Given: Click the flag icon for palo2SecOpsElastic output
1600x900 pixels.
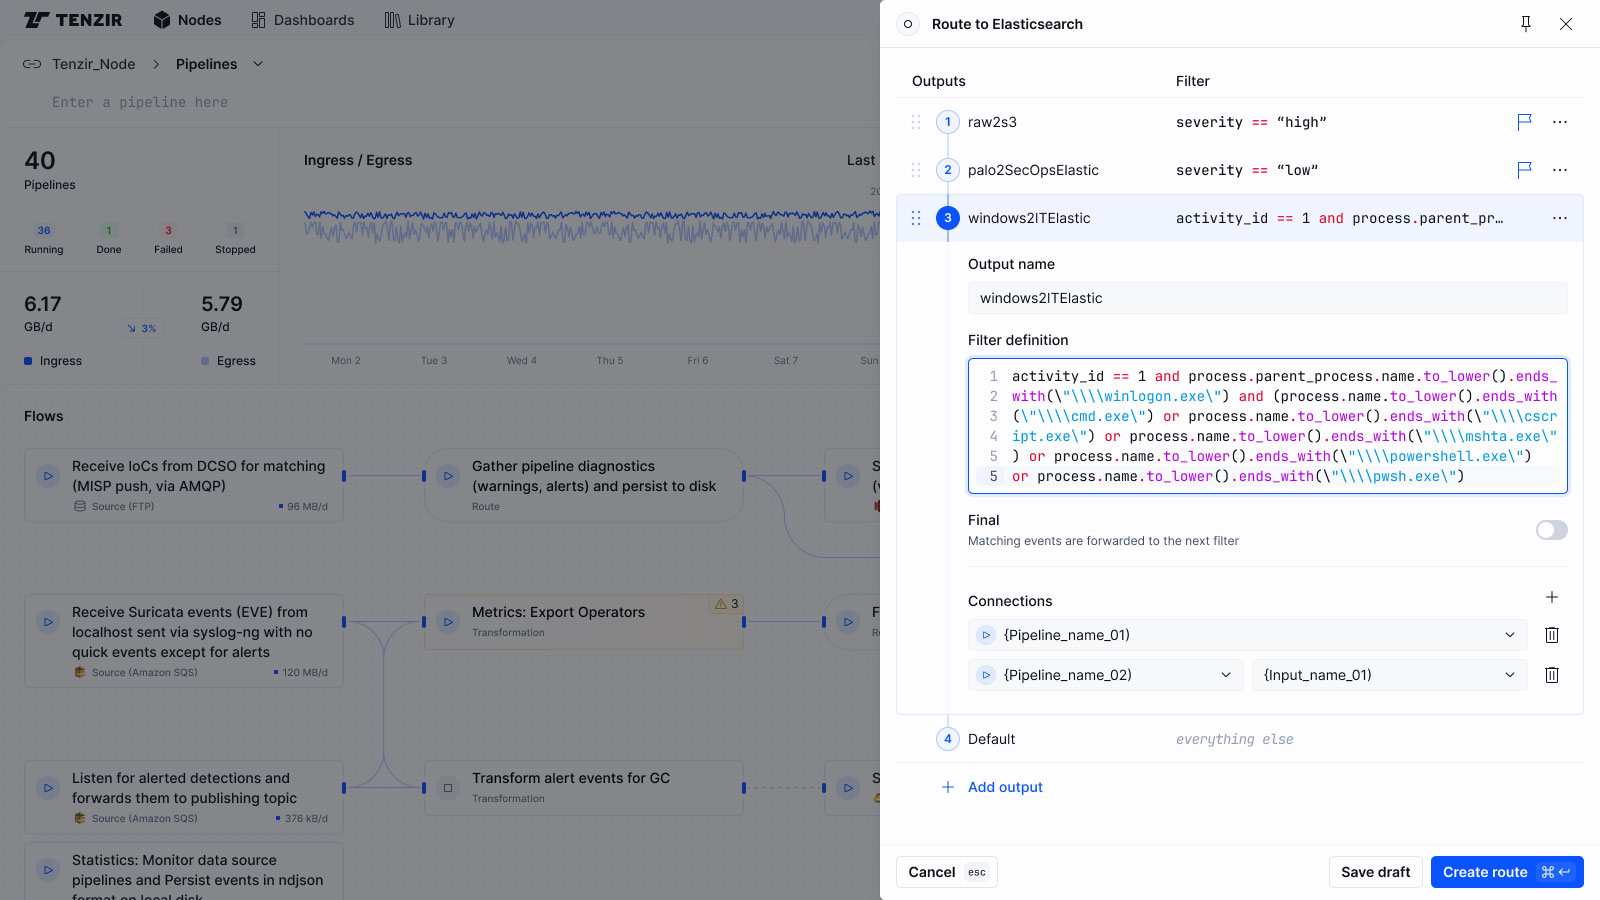Looking at the screenshot, I should click(x=1524, y=170).
